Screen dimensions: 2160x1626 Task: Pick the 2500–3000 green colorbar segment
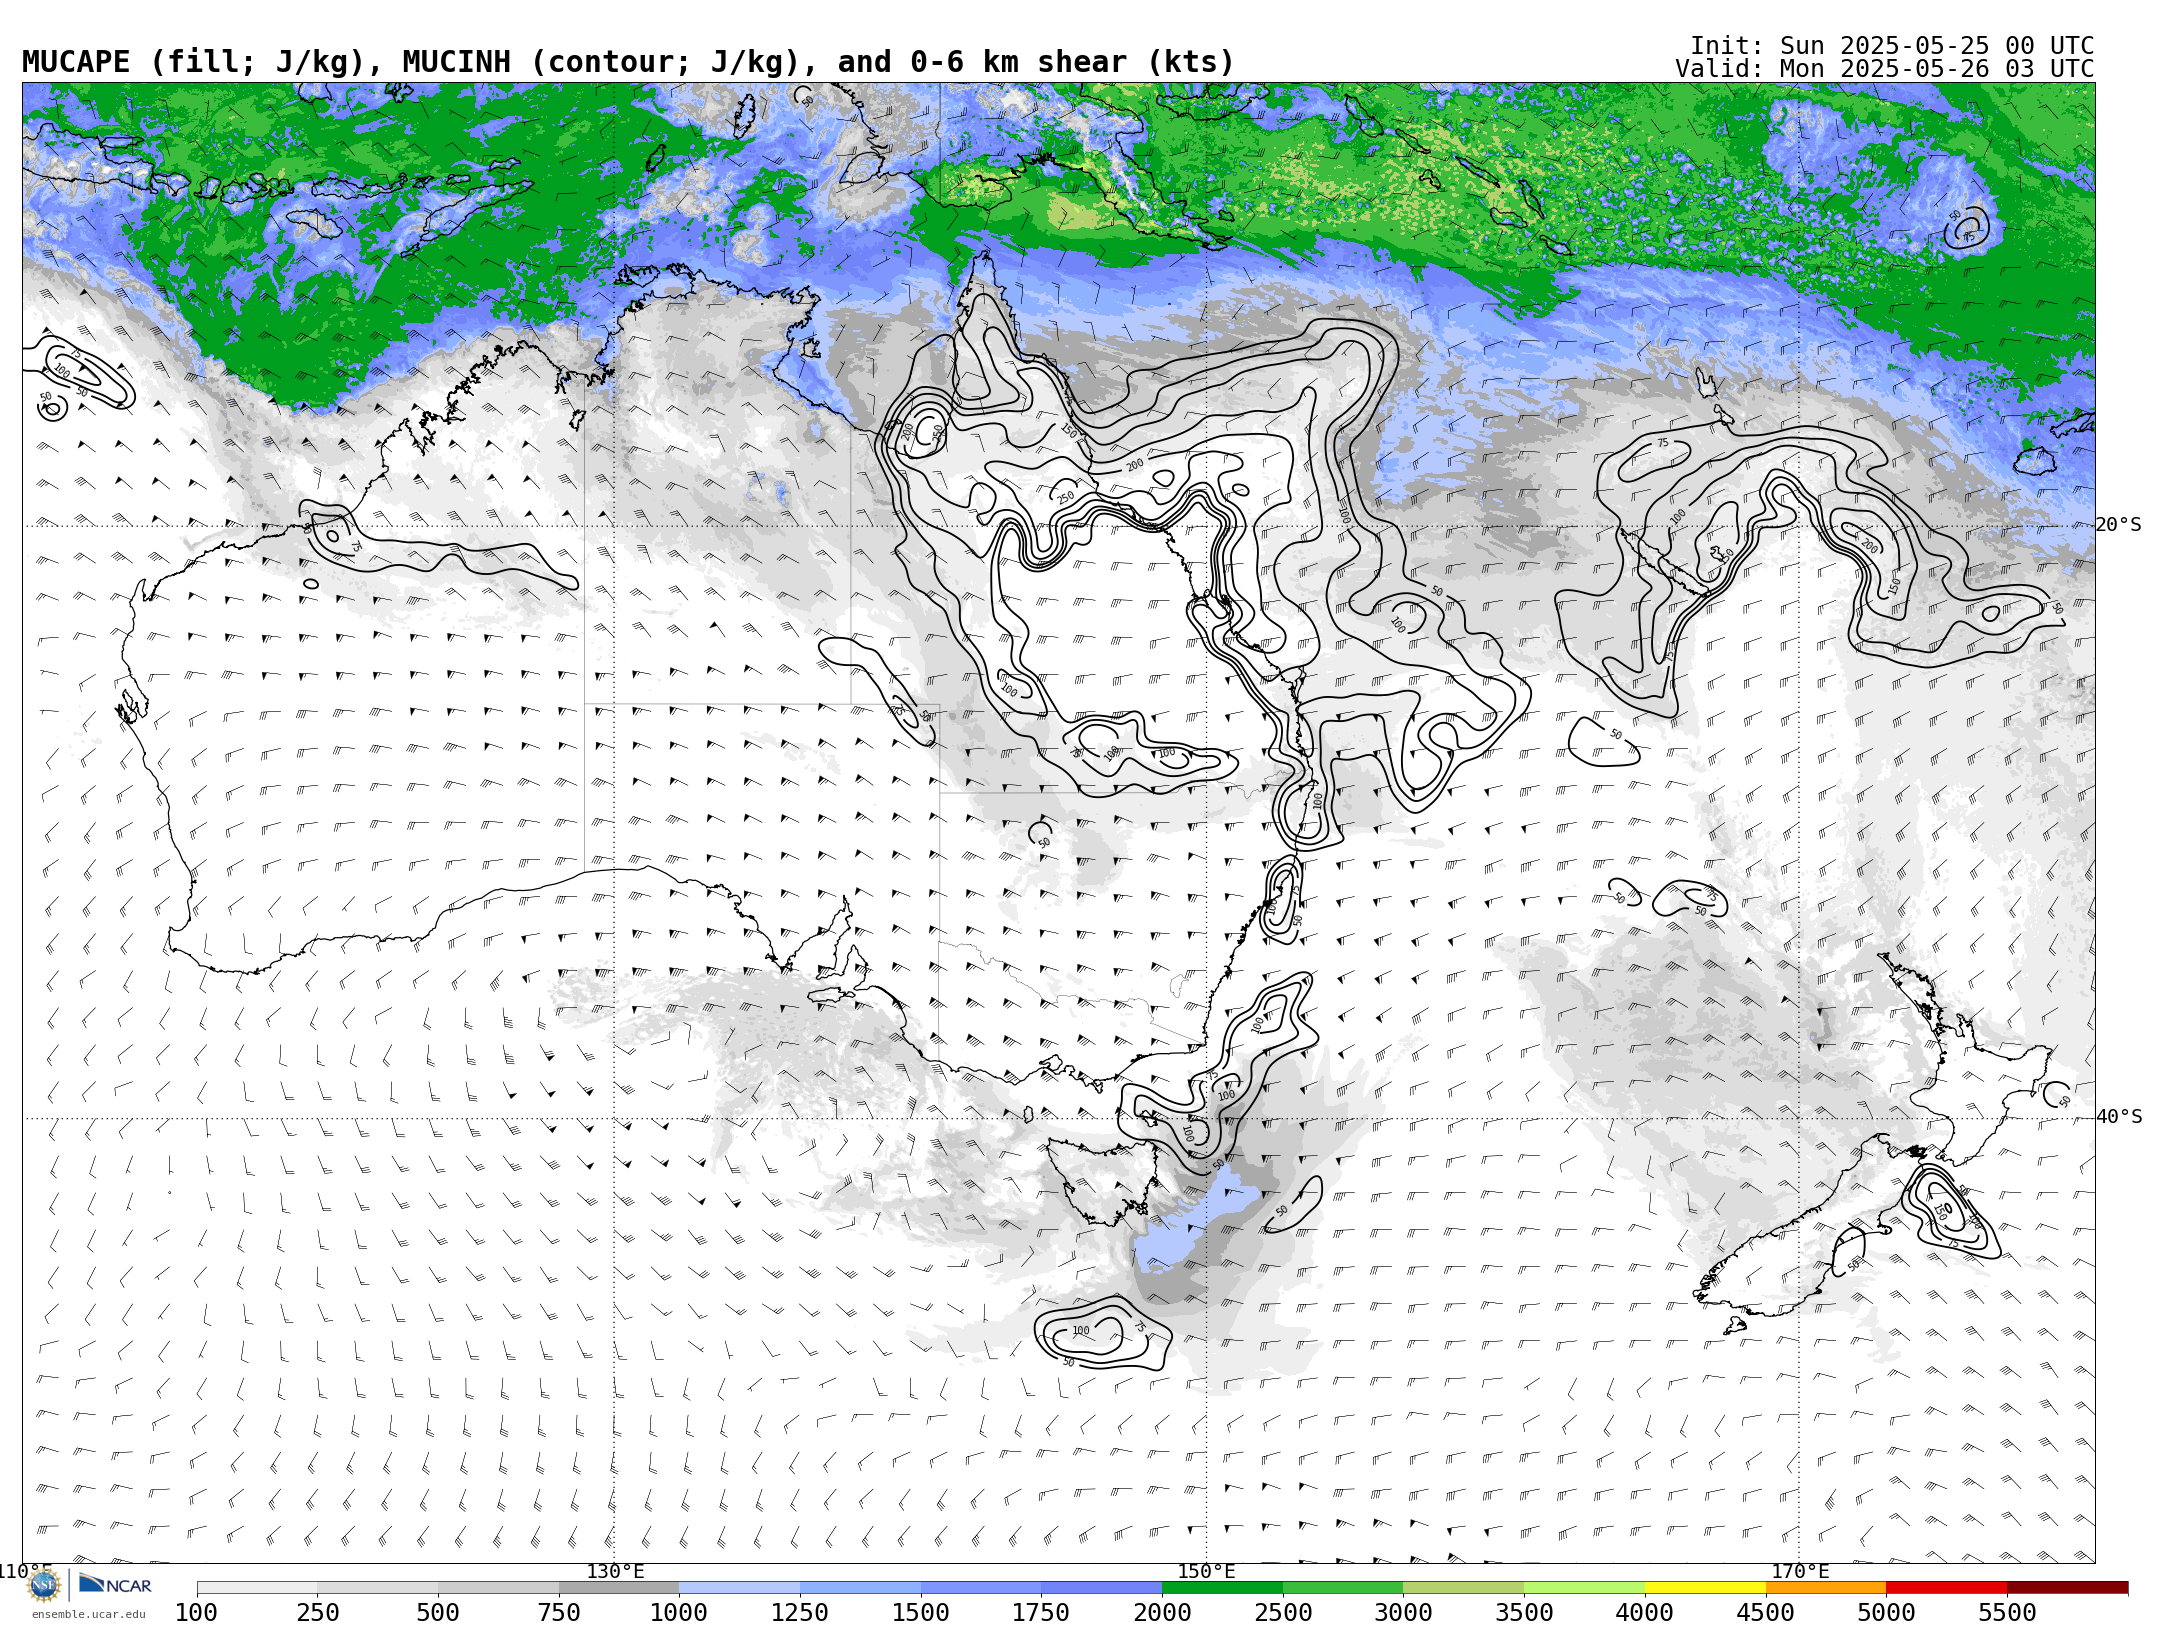point(1343,1588)
